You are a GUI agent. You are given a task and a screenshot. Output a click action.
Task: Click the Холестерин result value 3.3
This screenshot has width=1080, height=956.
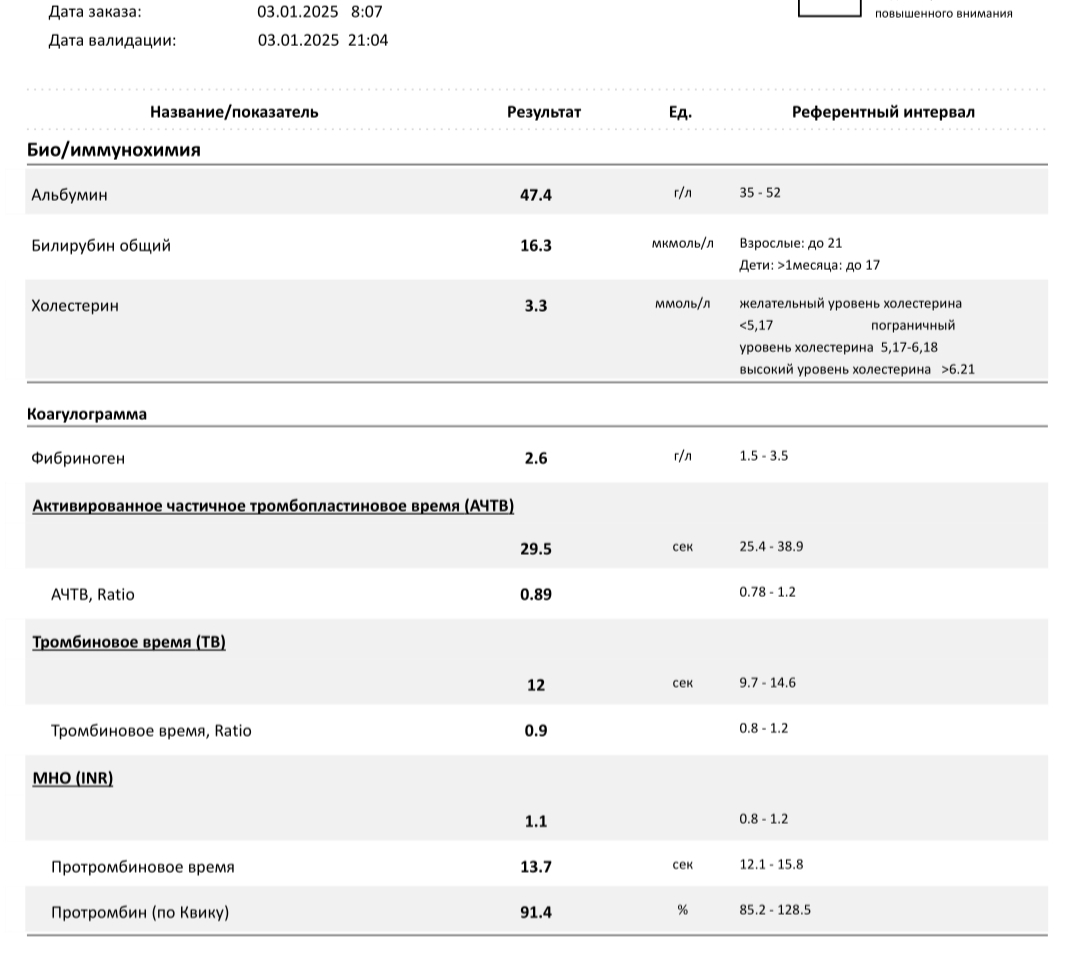click(x=536, y=306)
